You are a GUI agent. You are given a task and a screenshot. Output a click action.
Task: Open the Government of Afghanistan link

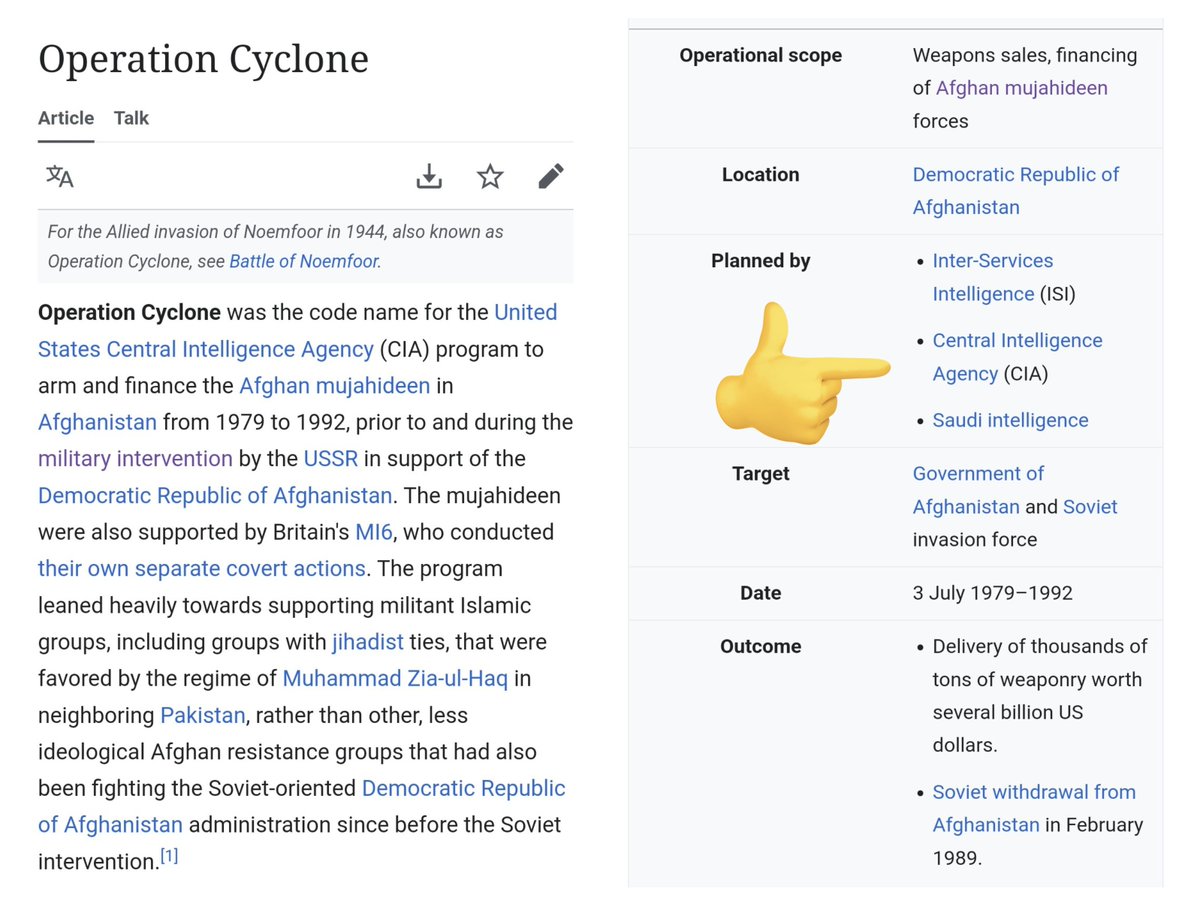978,490
